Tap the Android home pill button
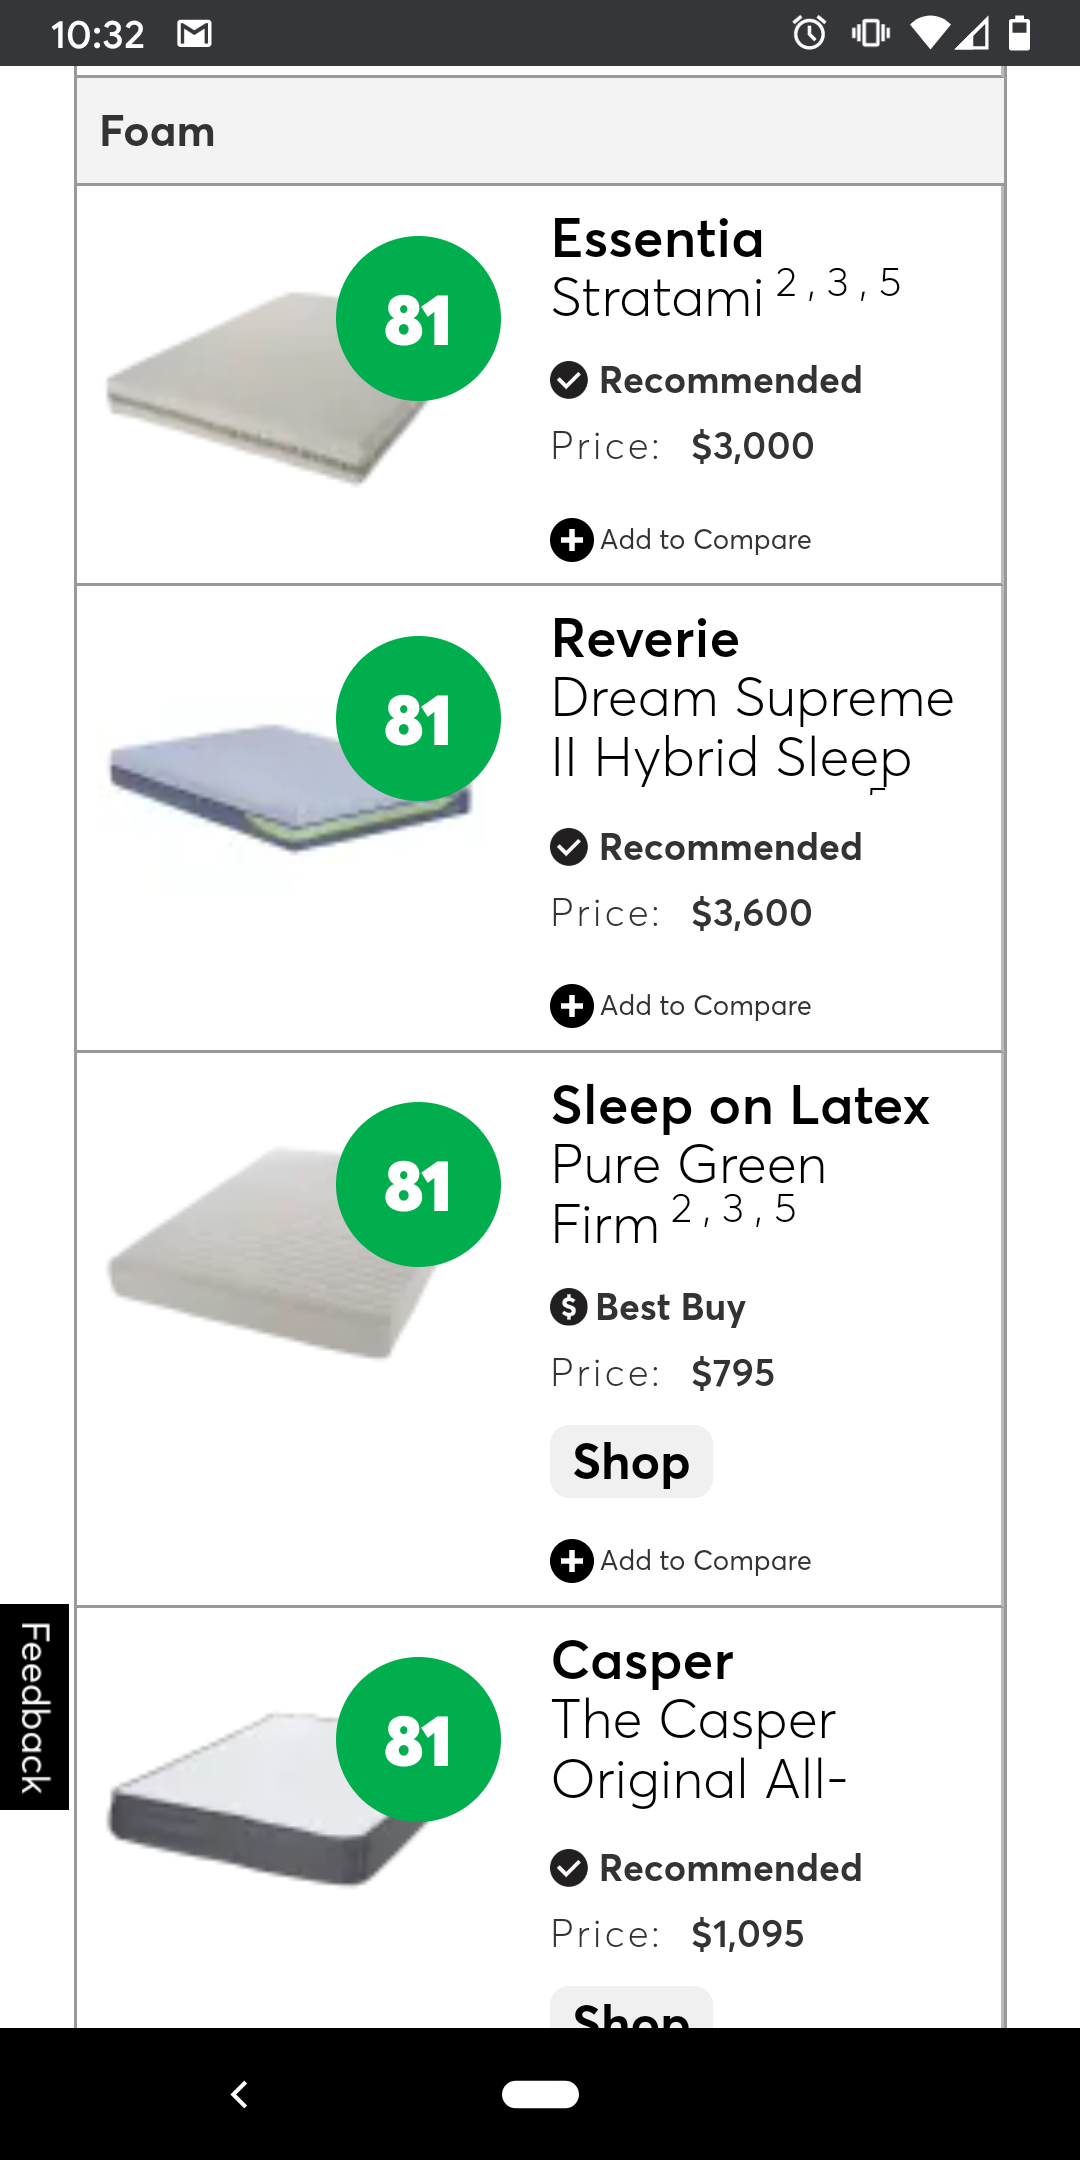 click(x=540, y=2094)
